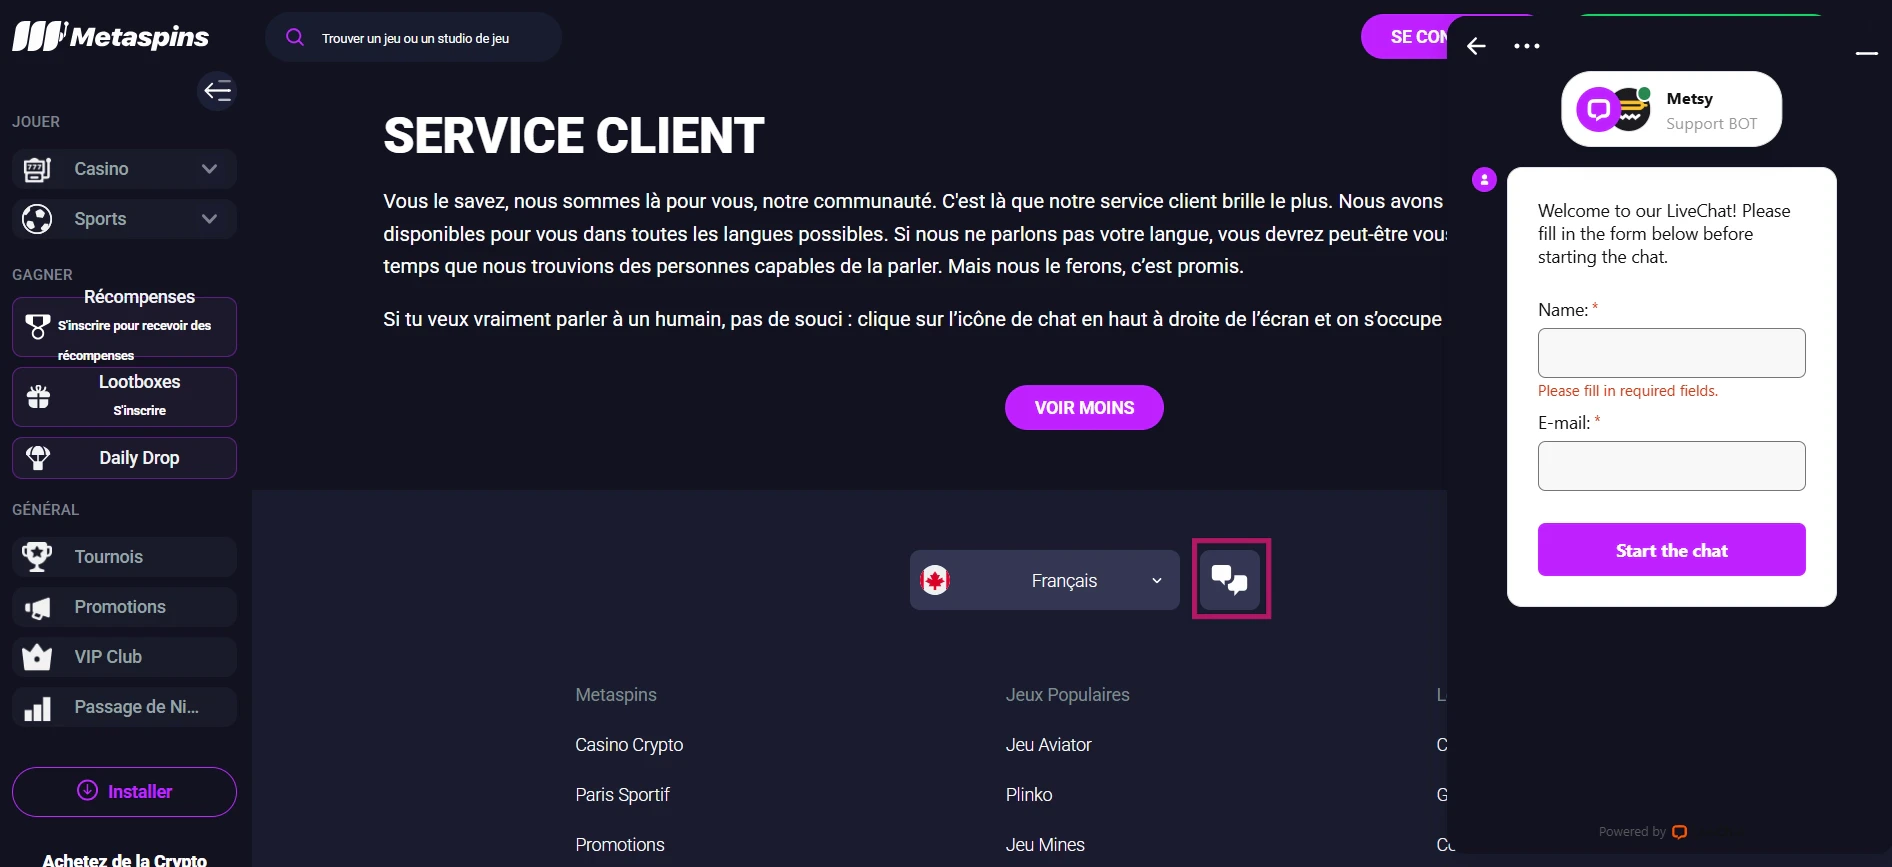This screenshot has width=1892, height=867.
Task: Focus the game search field
Action: tap(413, 38)
